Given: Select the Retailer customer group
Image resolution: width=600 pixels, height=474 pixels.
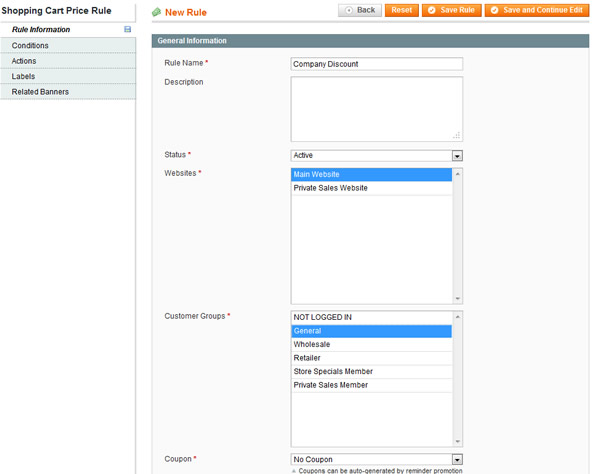Looking at the screenshot, I should coord(372,358).
